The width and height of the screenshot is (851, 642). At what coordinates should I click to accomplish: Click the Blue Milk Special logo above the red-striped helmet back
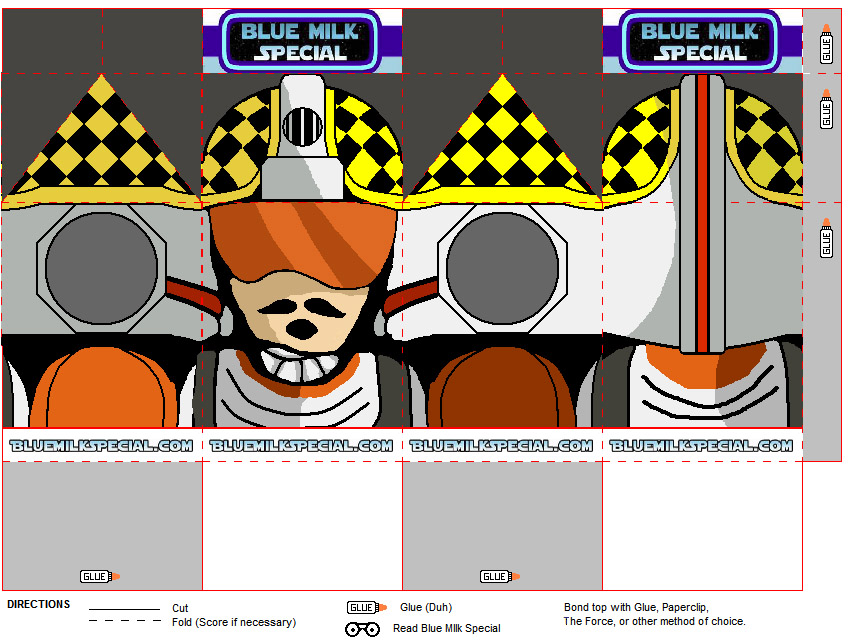[701, 41]
